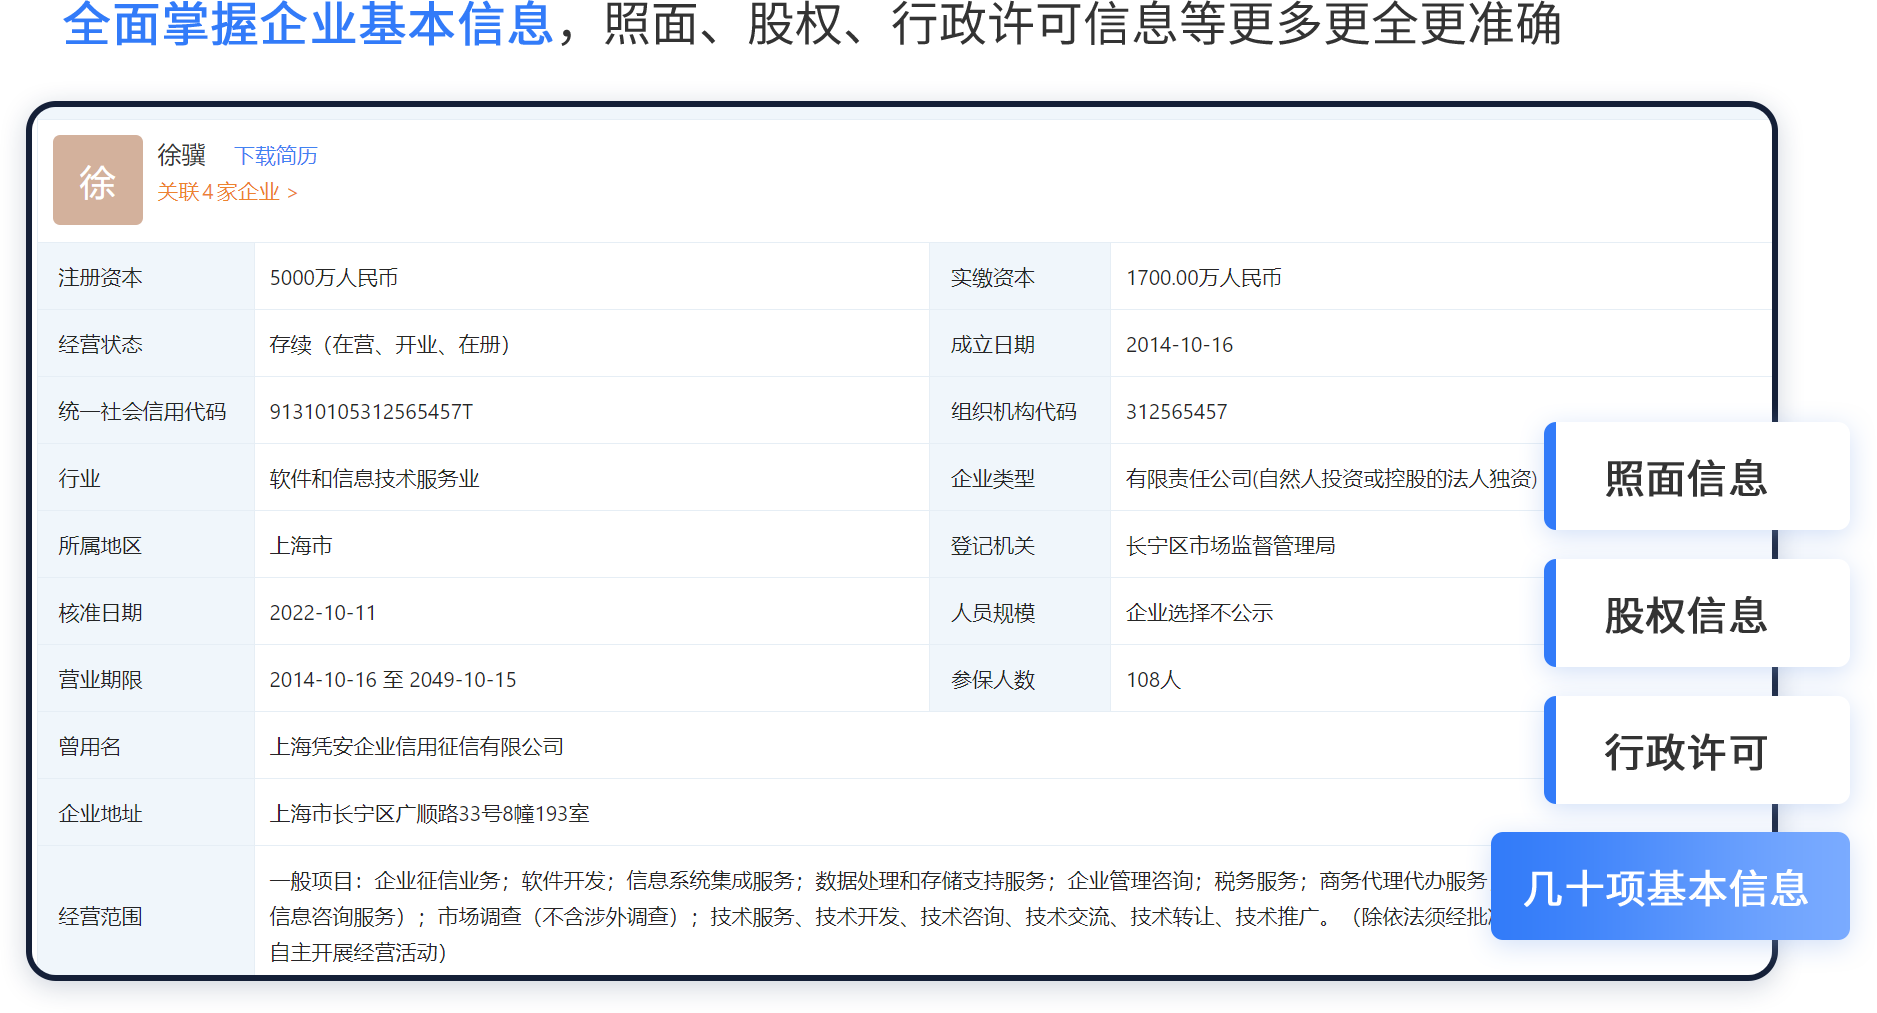Click the insured headcount value 108人

point(1153,680)
